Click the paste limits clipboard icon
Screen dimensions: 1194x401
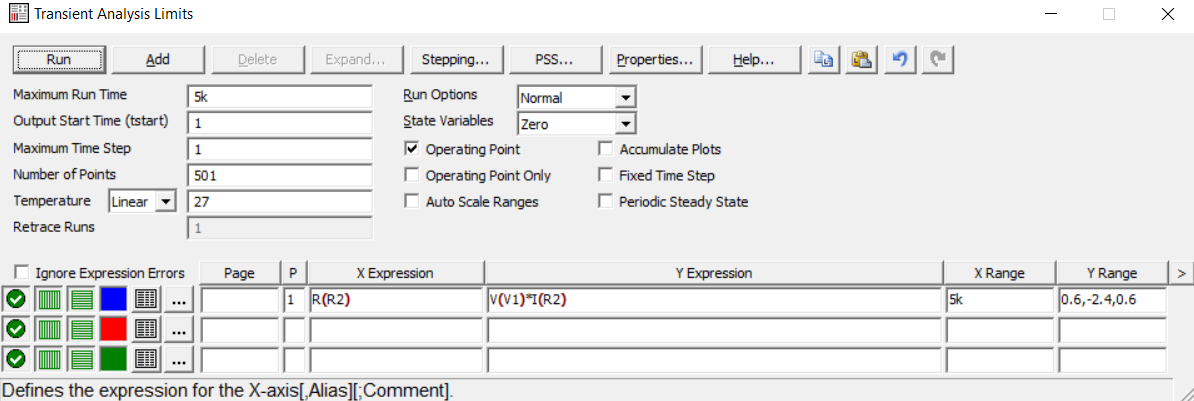click(860, 59)
